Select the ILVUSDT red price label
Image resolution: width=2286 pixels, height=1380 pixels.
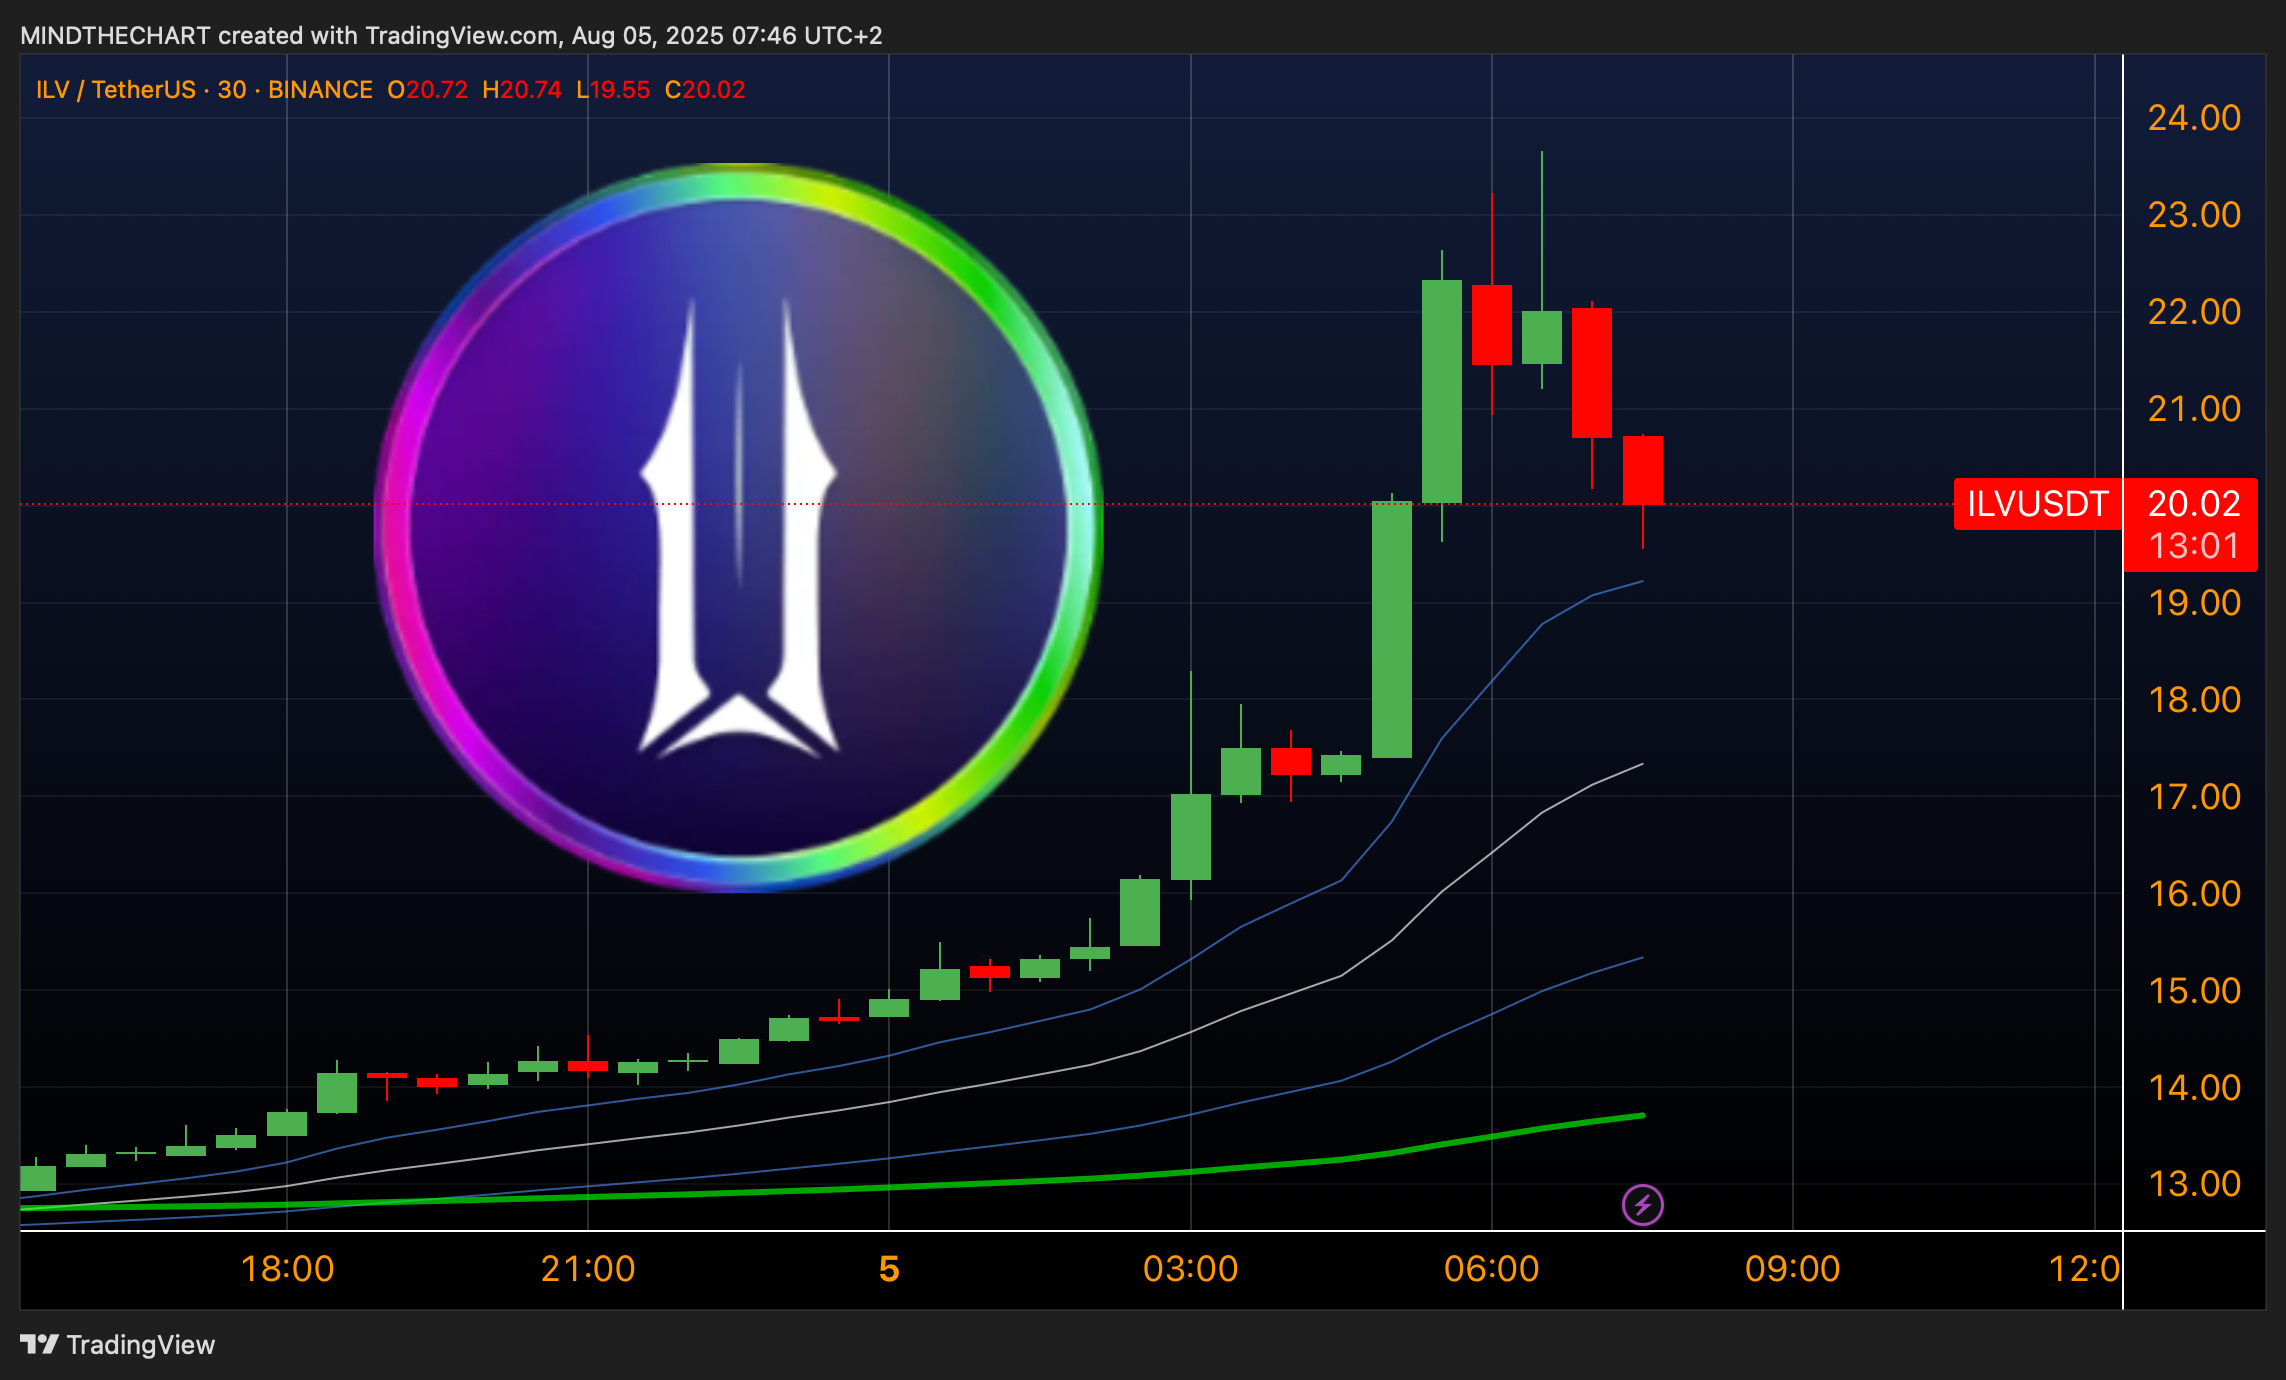point(2037,503)
